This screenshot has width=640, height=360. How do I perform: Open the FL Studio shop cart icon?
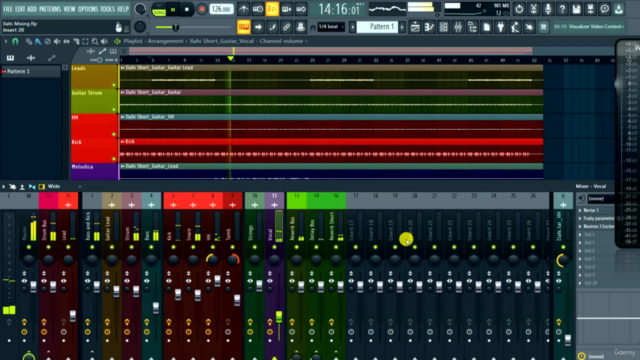[x=543, y=27]
